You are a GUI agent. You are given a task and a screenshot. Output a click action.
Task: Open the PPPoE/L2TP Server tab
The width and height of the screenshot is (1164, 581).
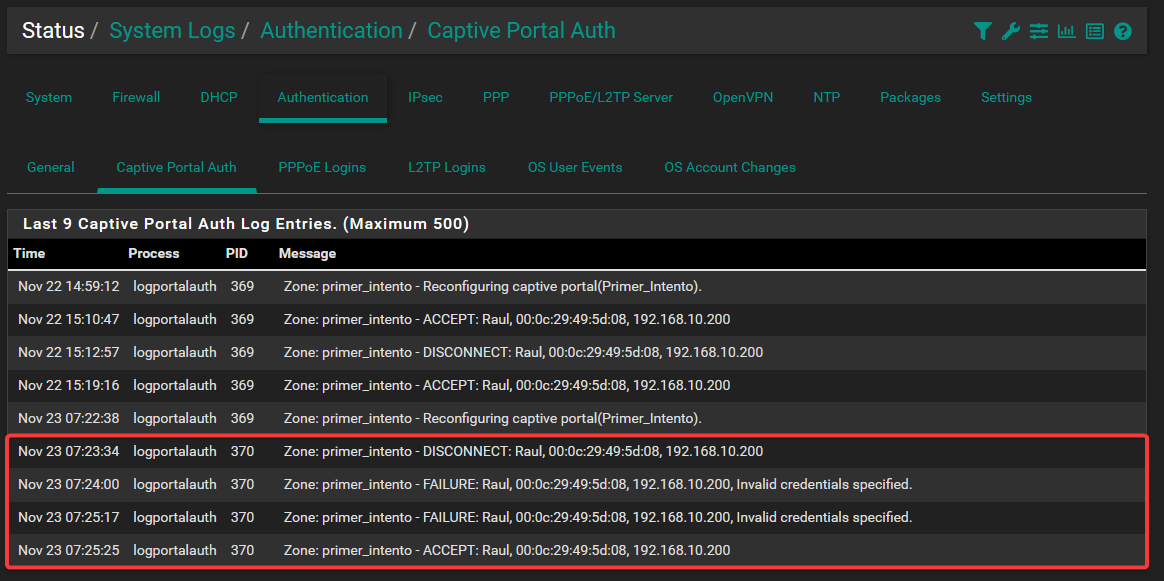[x=611, y=97]
